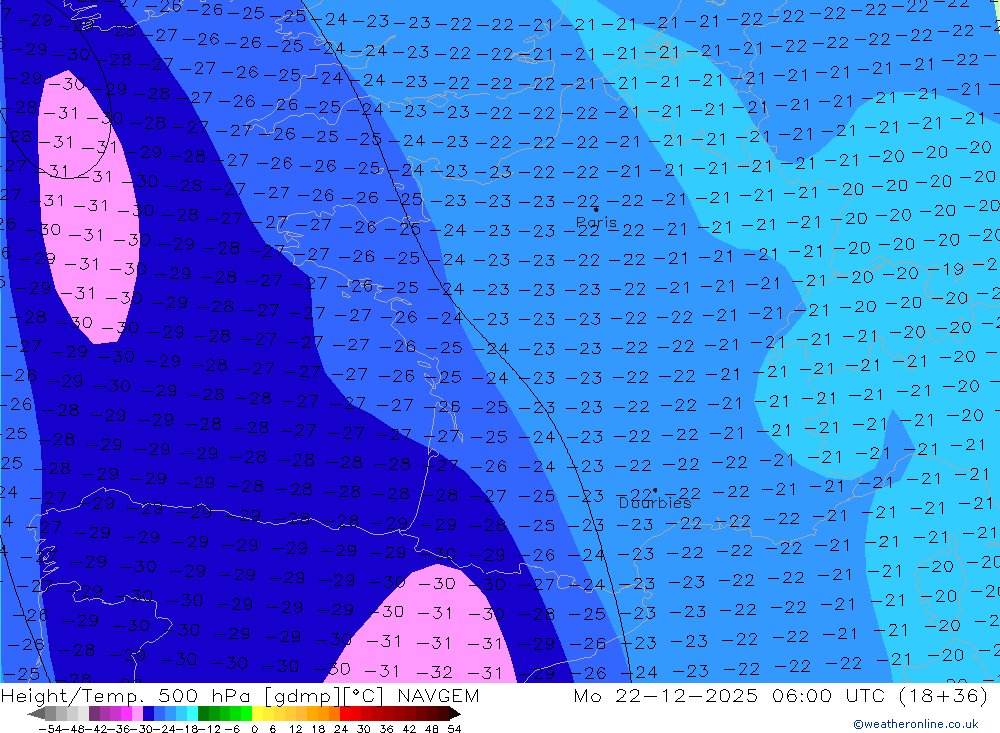Click the black dot marking Paris

point(596,209)
